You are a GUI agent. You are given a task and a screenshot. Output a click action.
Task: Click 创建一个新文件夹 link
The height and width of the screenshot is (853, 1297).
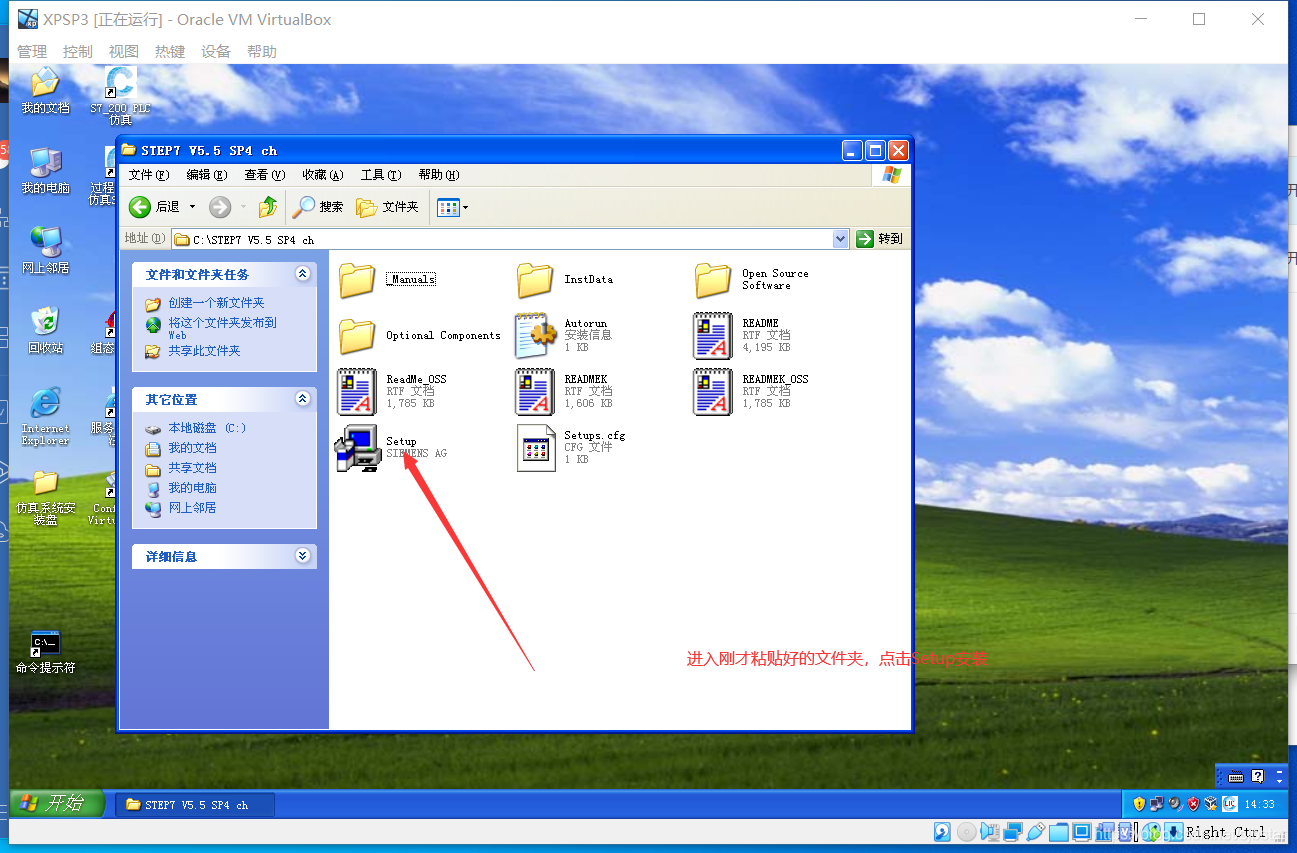tap(216, 303)
